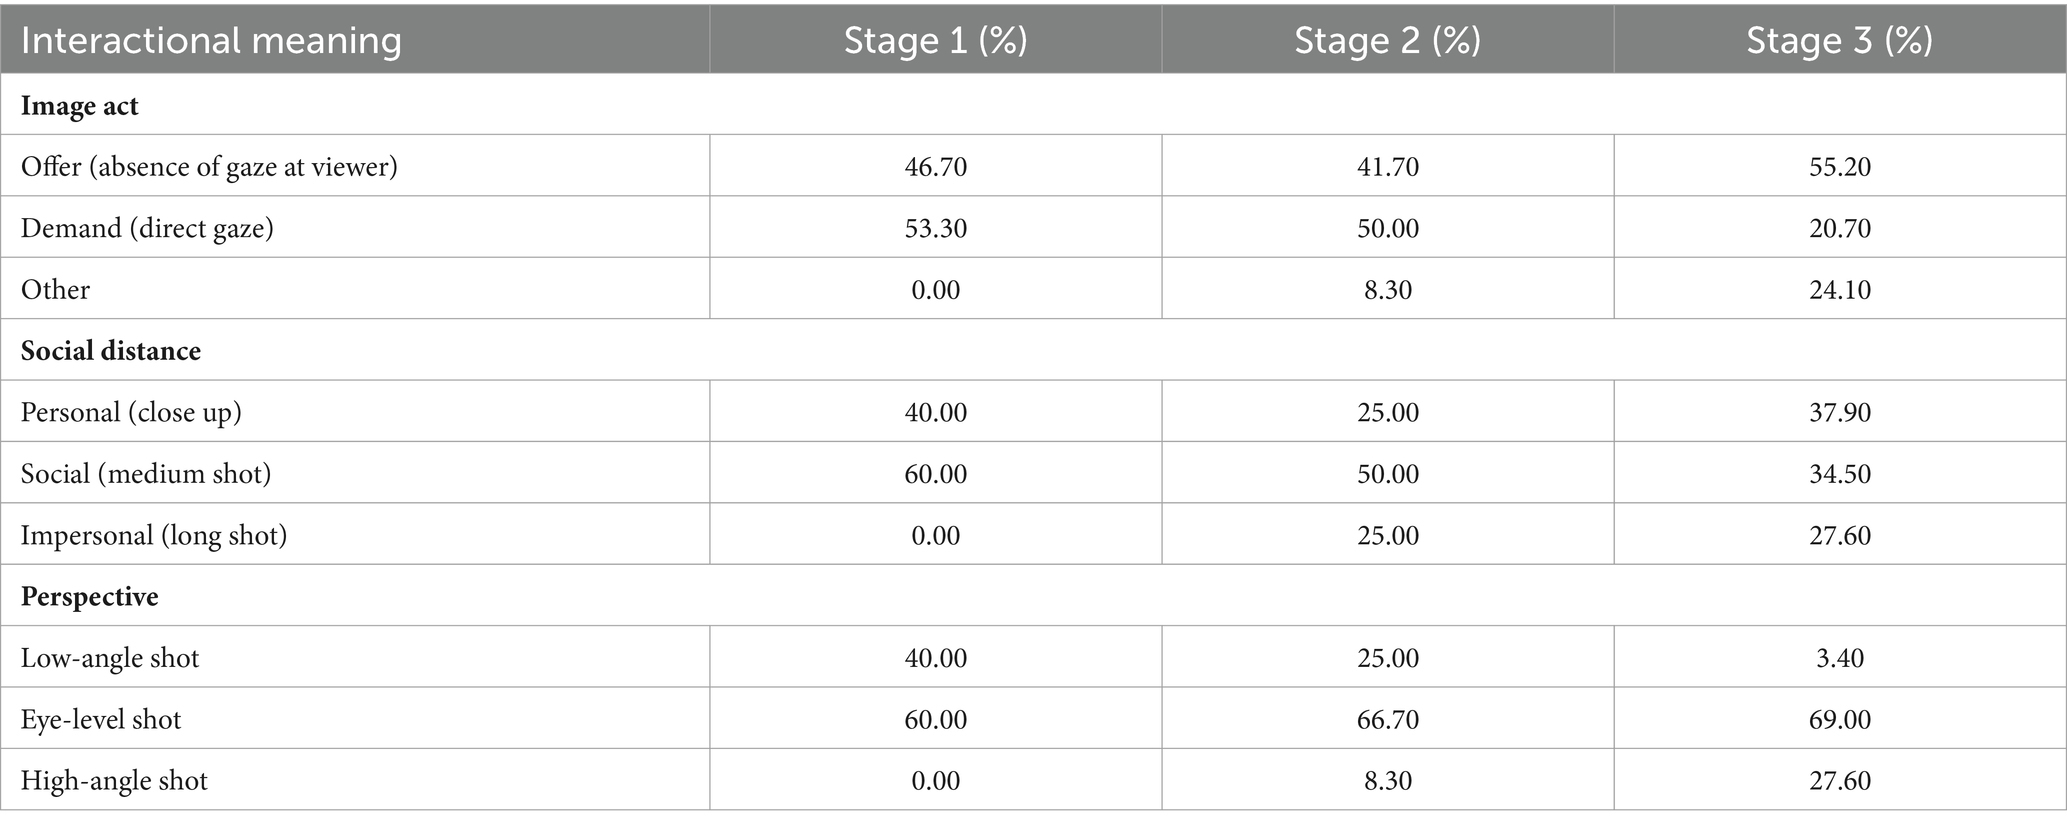
Task: Click Stage 3 value for Social medium shot
Action: click(1839, 474)
